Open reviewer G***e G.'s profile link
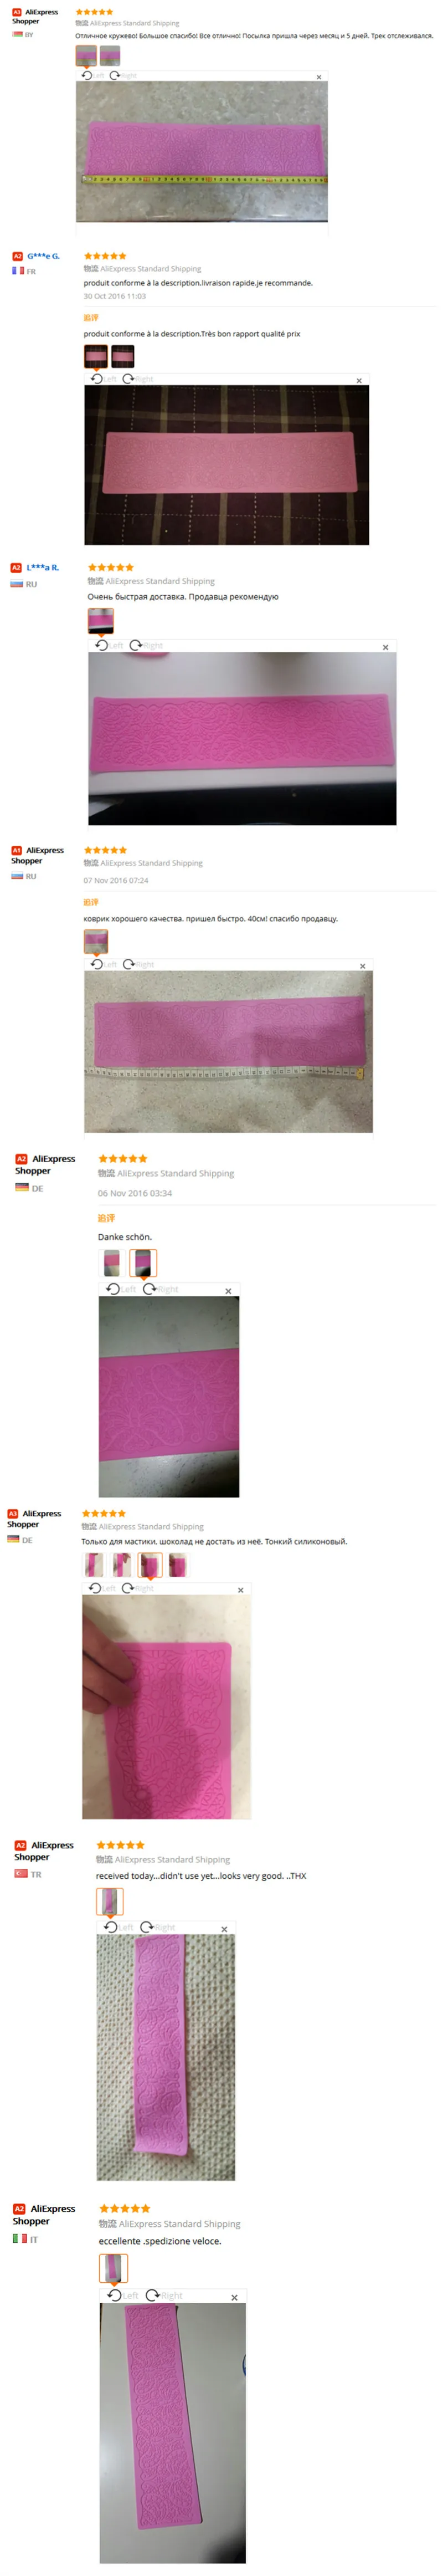 (x=43, y=256)
